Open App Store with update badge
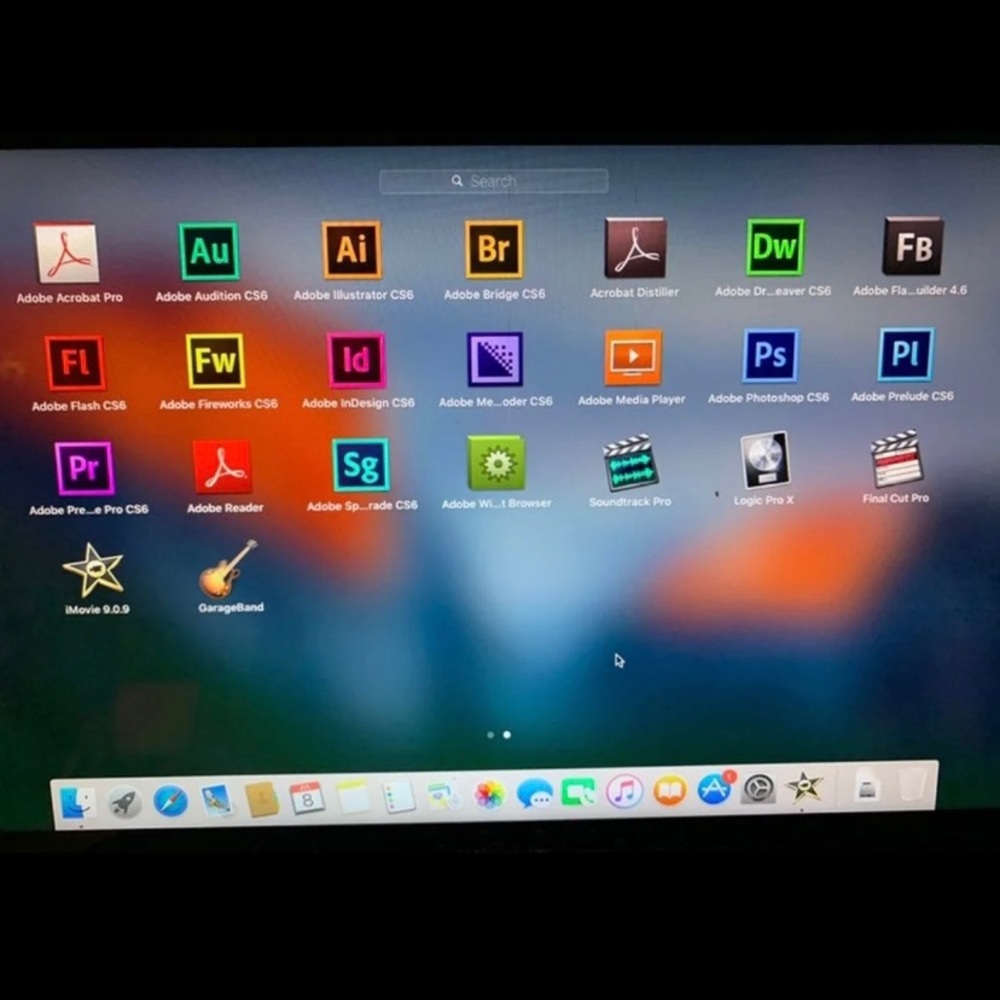 (716, 789)
